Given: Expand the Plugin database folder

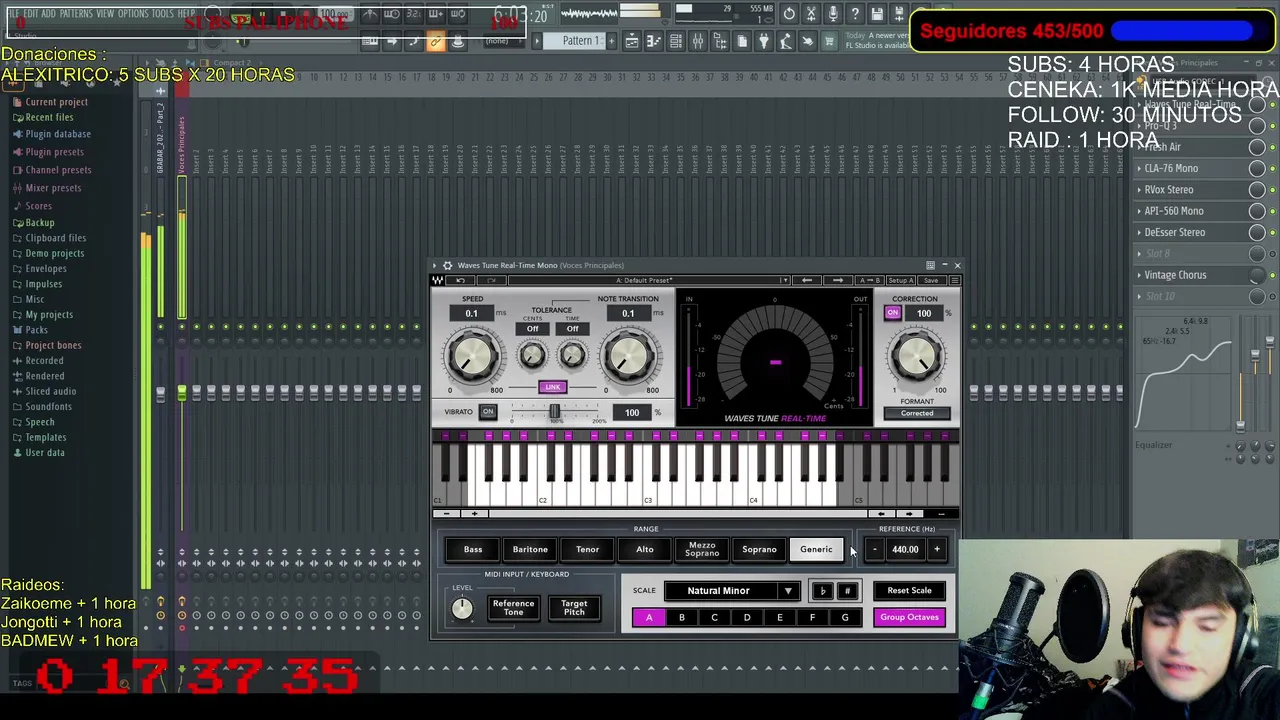Looking at the screenshot, I should pyautogui.click(x=51, y=134).
